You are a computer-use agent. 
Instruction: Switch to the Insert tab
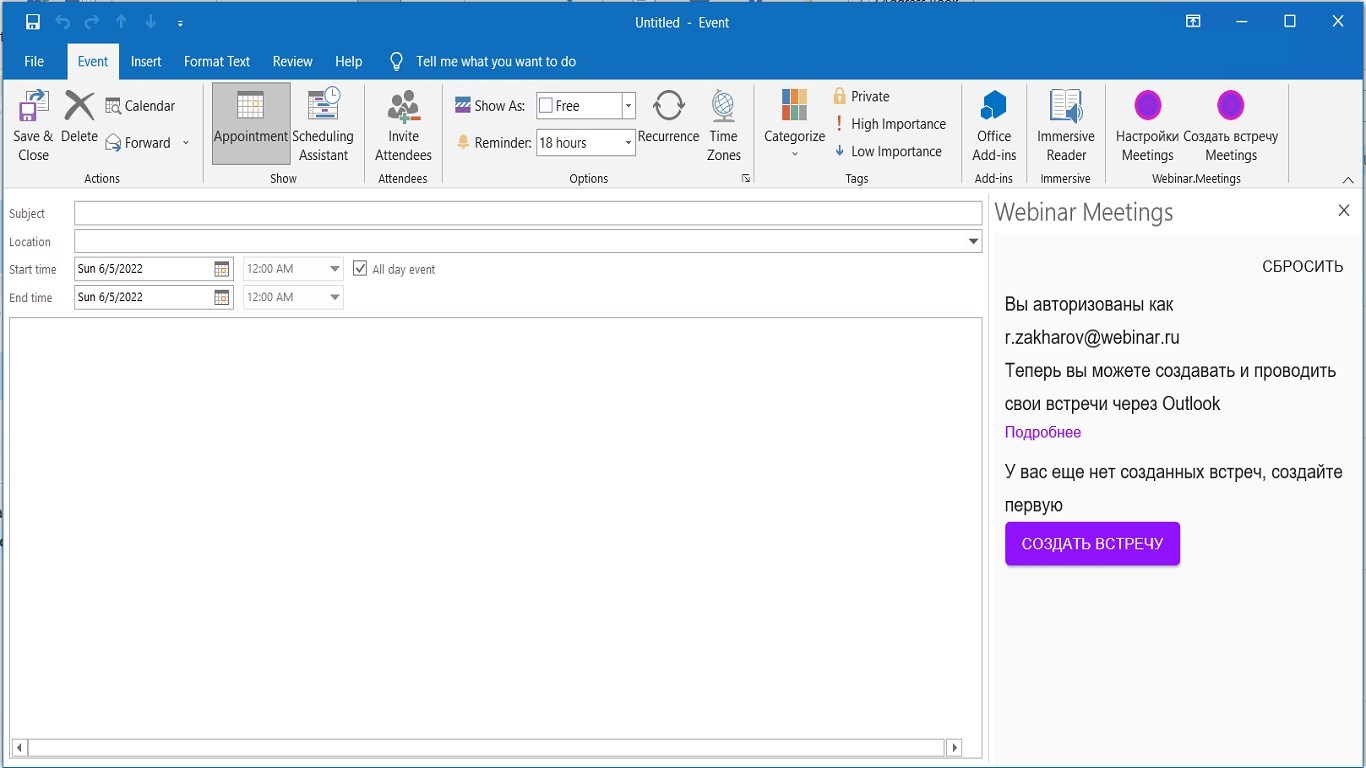146,61
